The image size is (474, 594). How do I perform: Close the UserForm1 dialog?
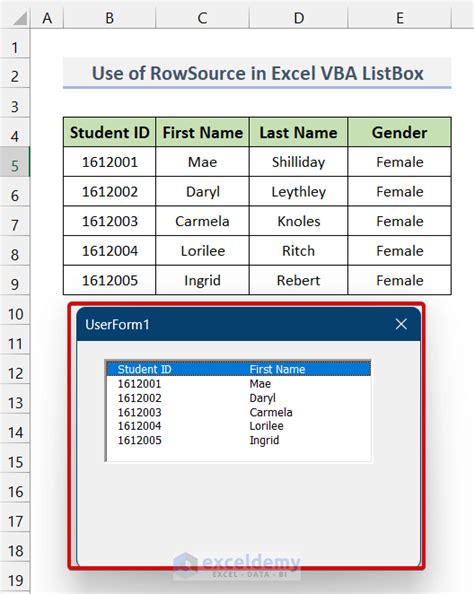click(x=401, y=324)
